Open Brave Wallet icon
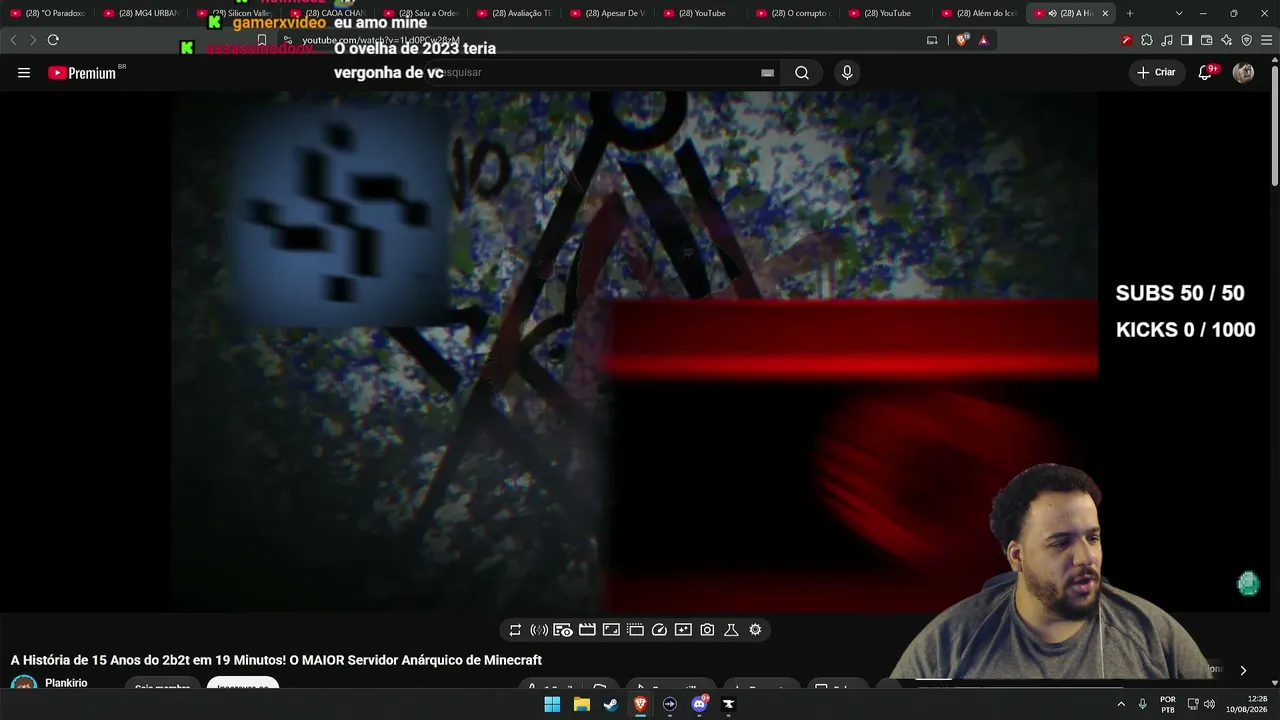Viewport: 1280px width, 720px height. click(x=1206, y=40)
